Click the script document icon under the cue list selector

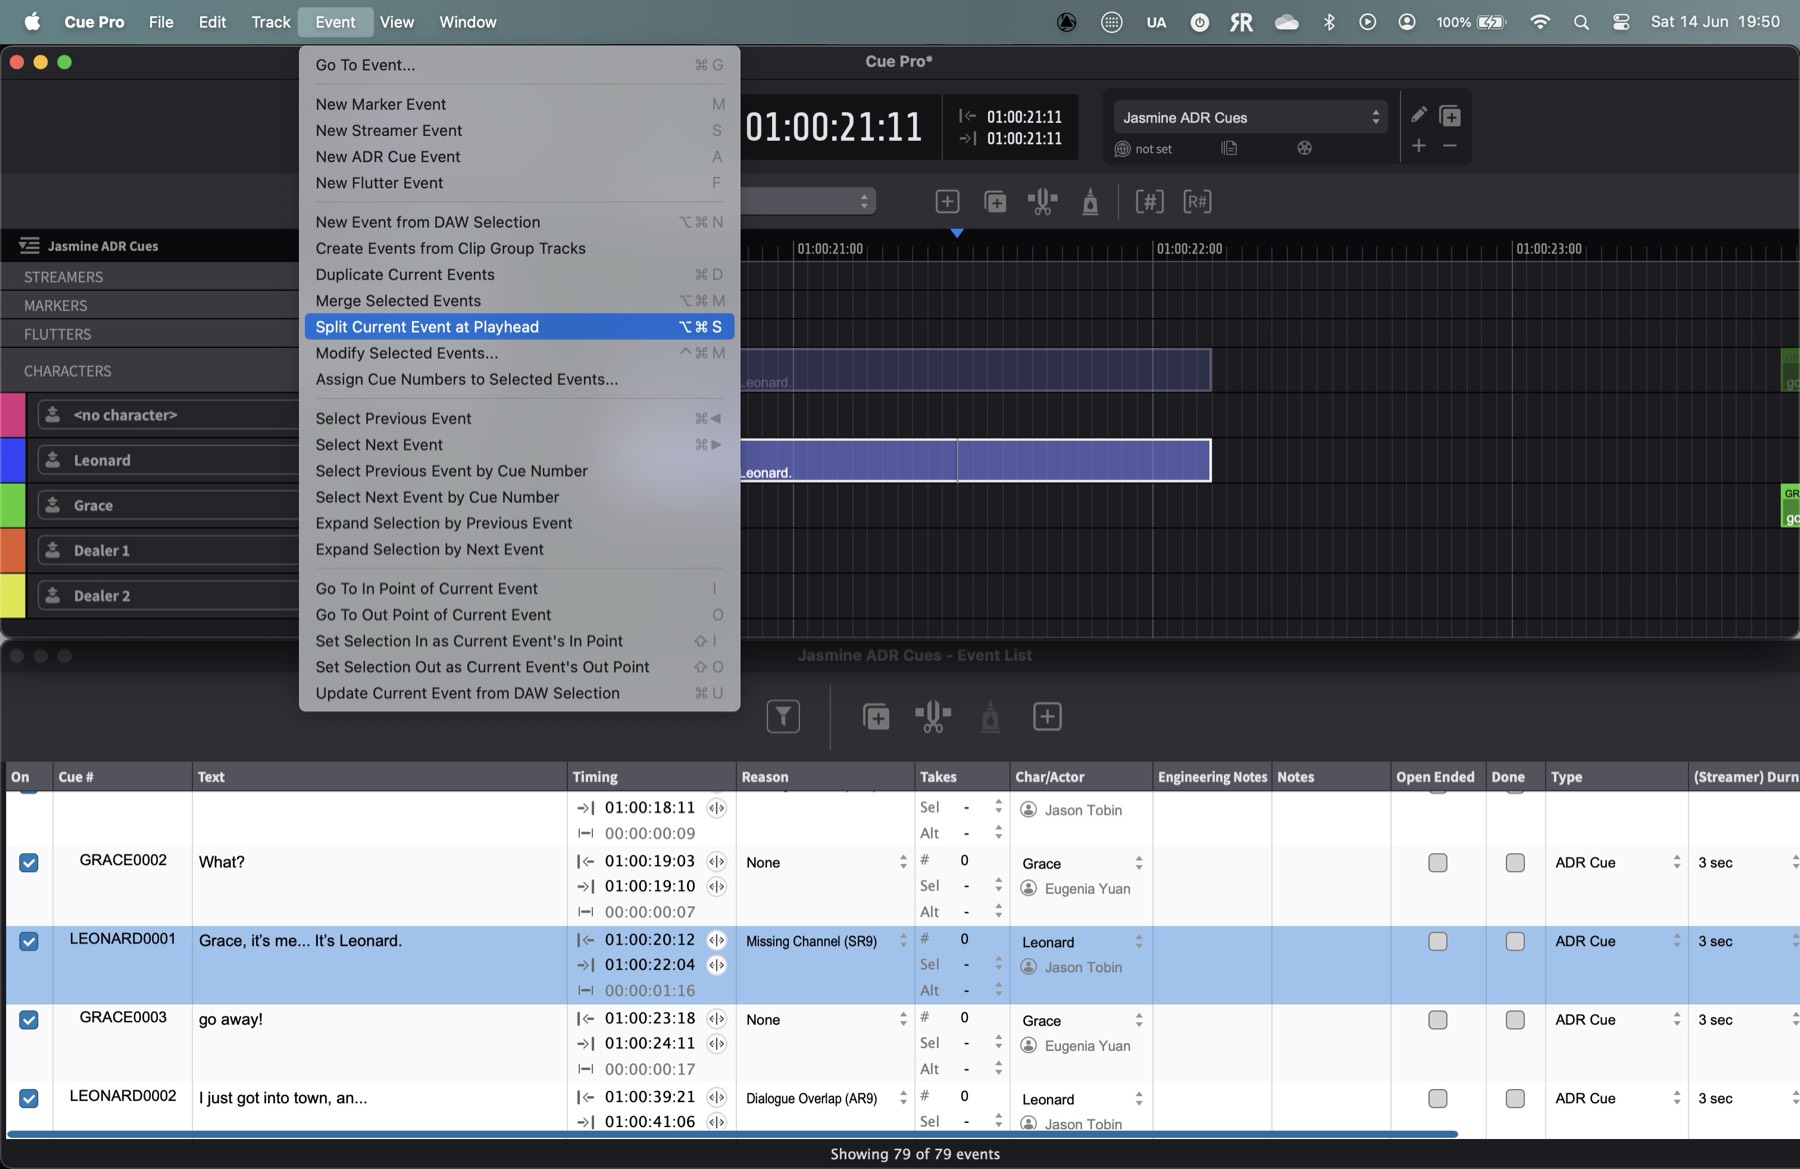1229,148
